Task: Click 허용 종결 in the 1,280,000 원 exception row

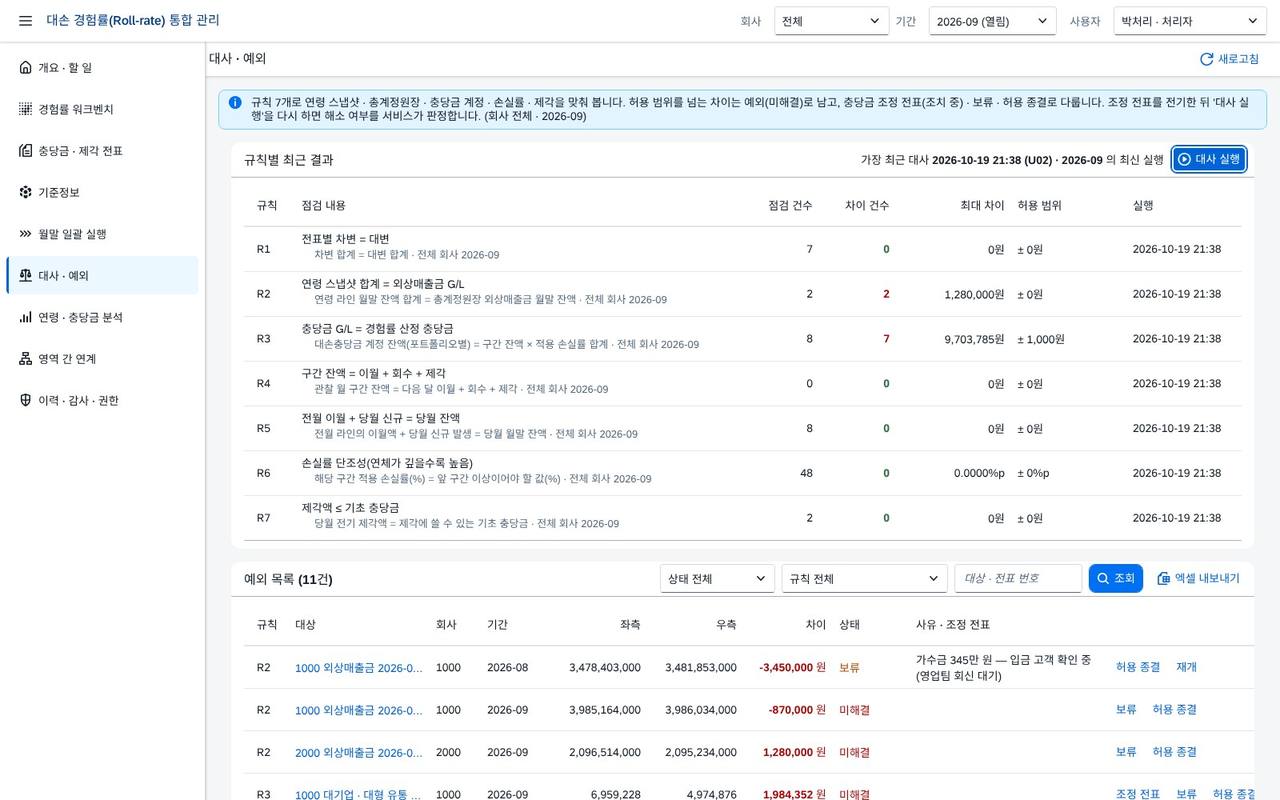Action: [x=1174, y=752]
